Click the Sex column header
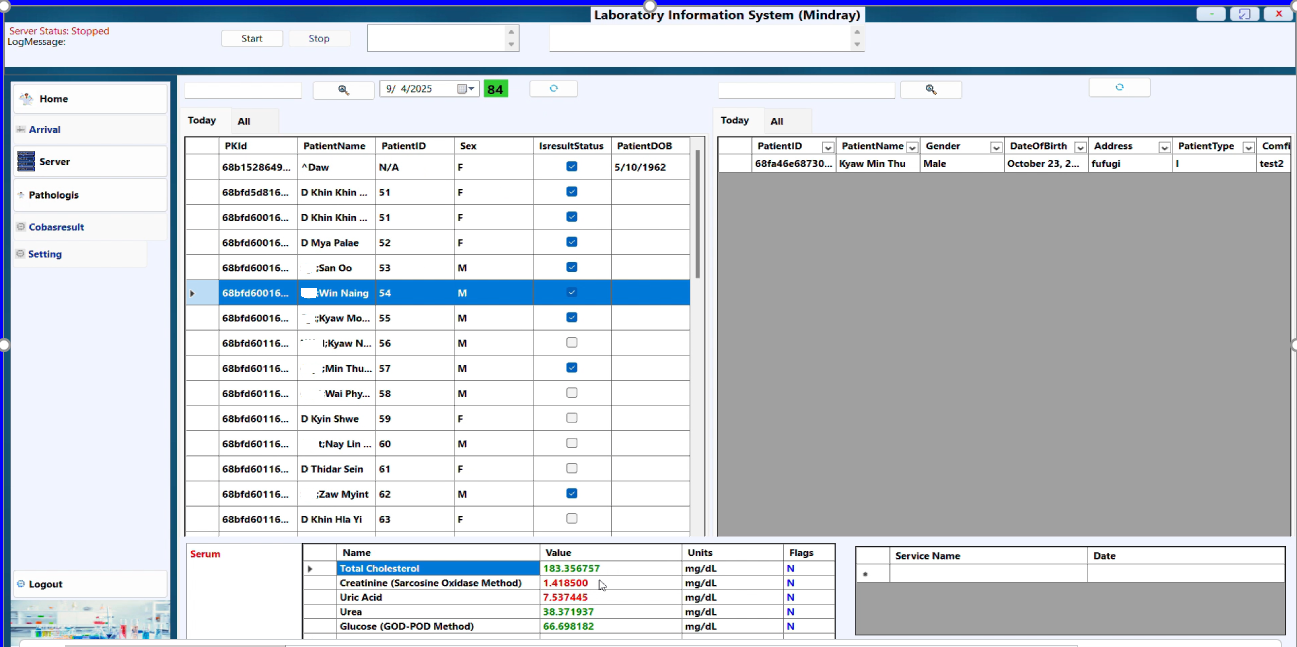The width and height of the screenshot is (1297, 647). [x=492, y=146]
